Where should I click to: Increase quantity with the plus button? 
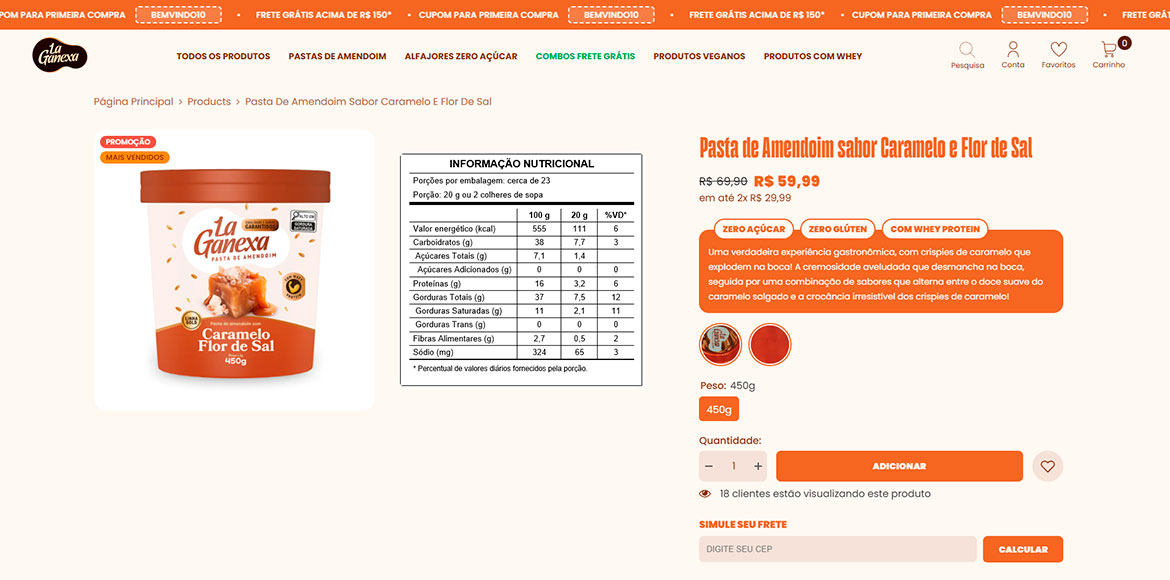758,466
